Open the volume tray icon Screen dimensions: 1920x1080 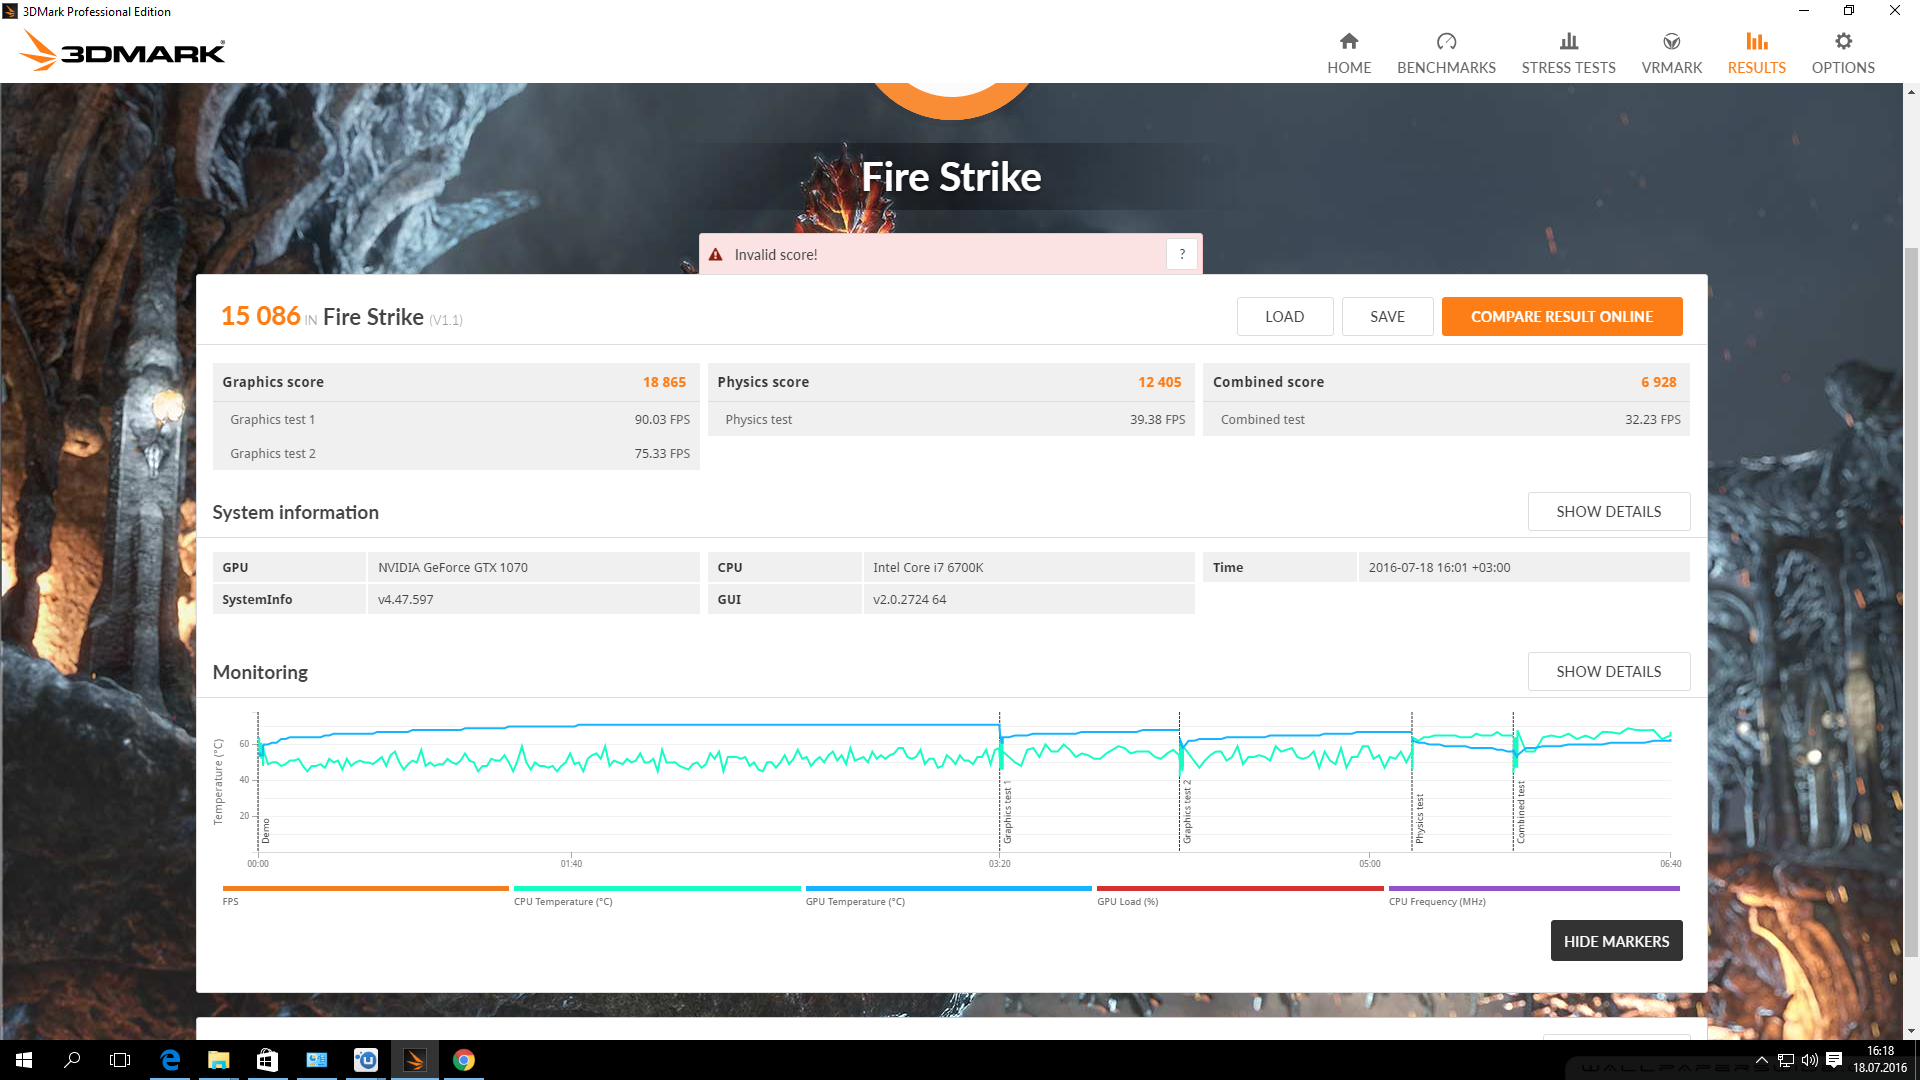pos(1809,1060)
